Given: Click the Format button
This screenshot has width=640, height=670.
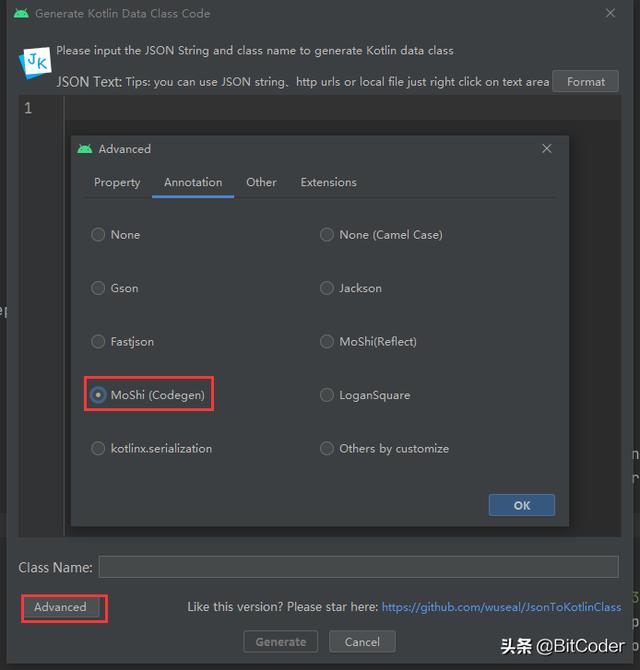Looking at the screenshot, I should coord(585,81).
